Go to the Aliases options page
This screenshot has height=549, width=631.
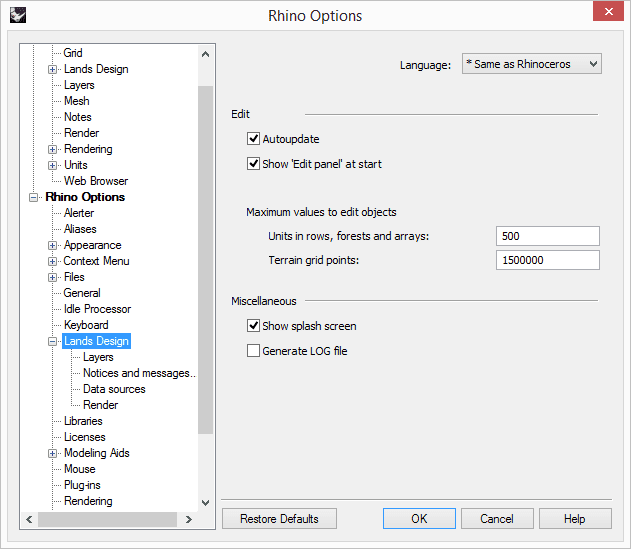pos(80,229)
